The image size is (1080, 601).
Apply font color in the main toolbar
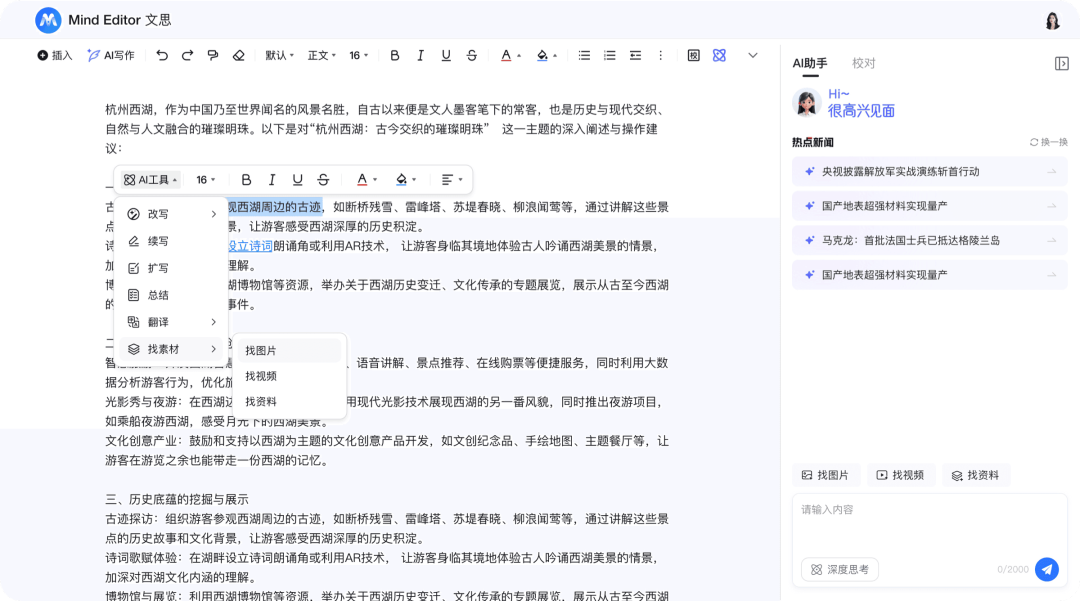(506, 56)
